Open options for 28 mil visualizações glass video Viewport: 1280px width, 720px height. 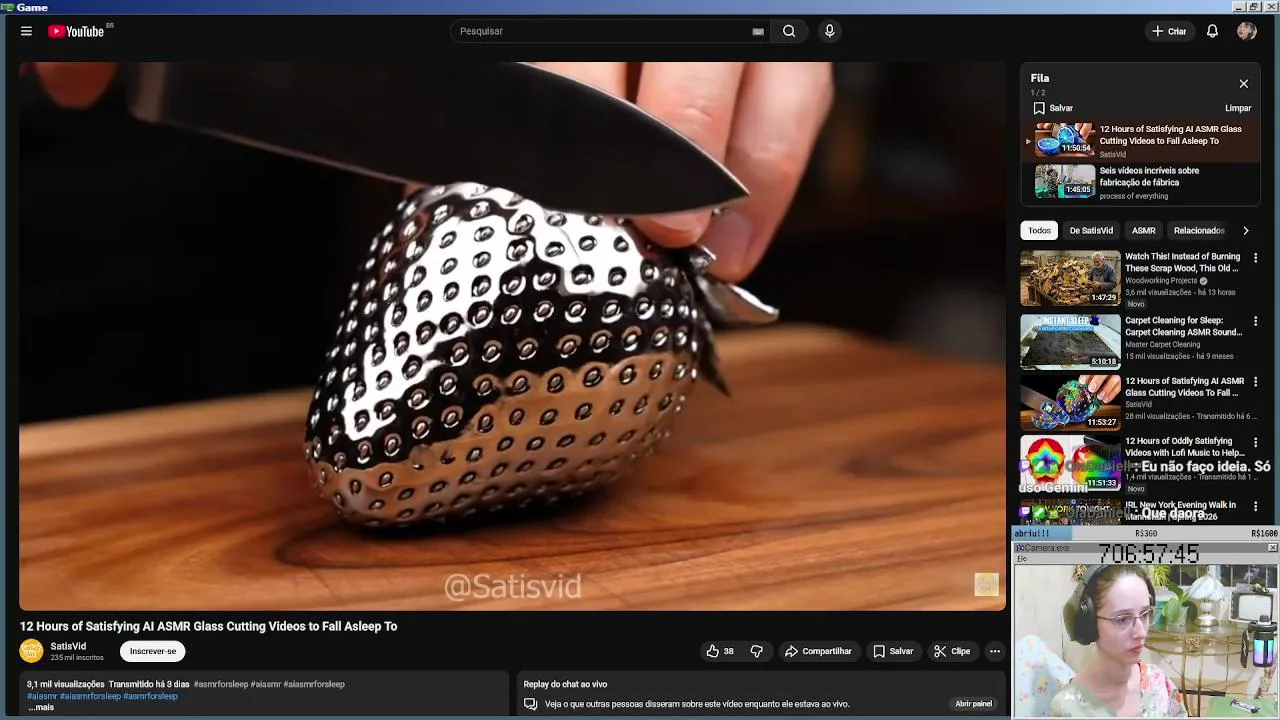point(1255,382)
